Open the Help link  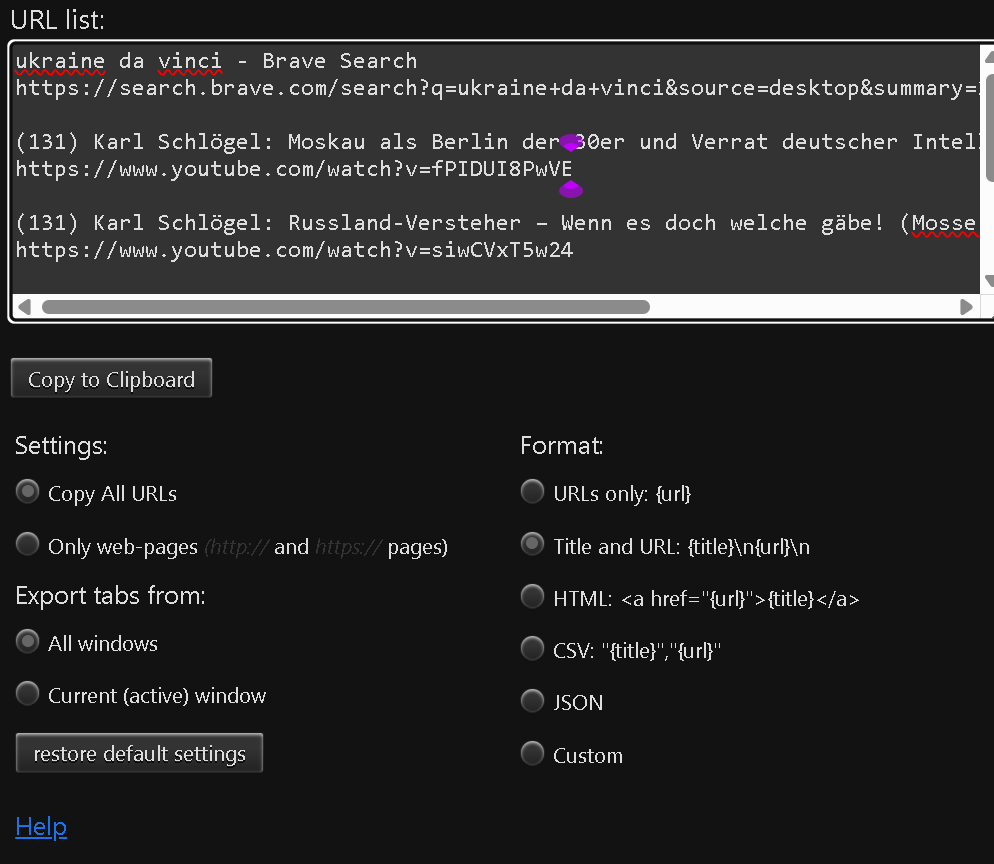pos(41,827)
